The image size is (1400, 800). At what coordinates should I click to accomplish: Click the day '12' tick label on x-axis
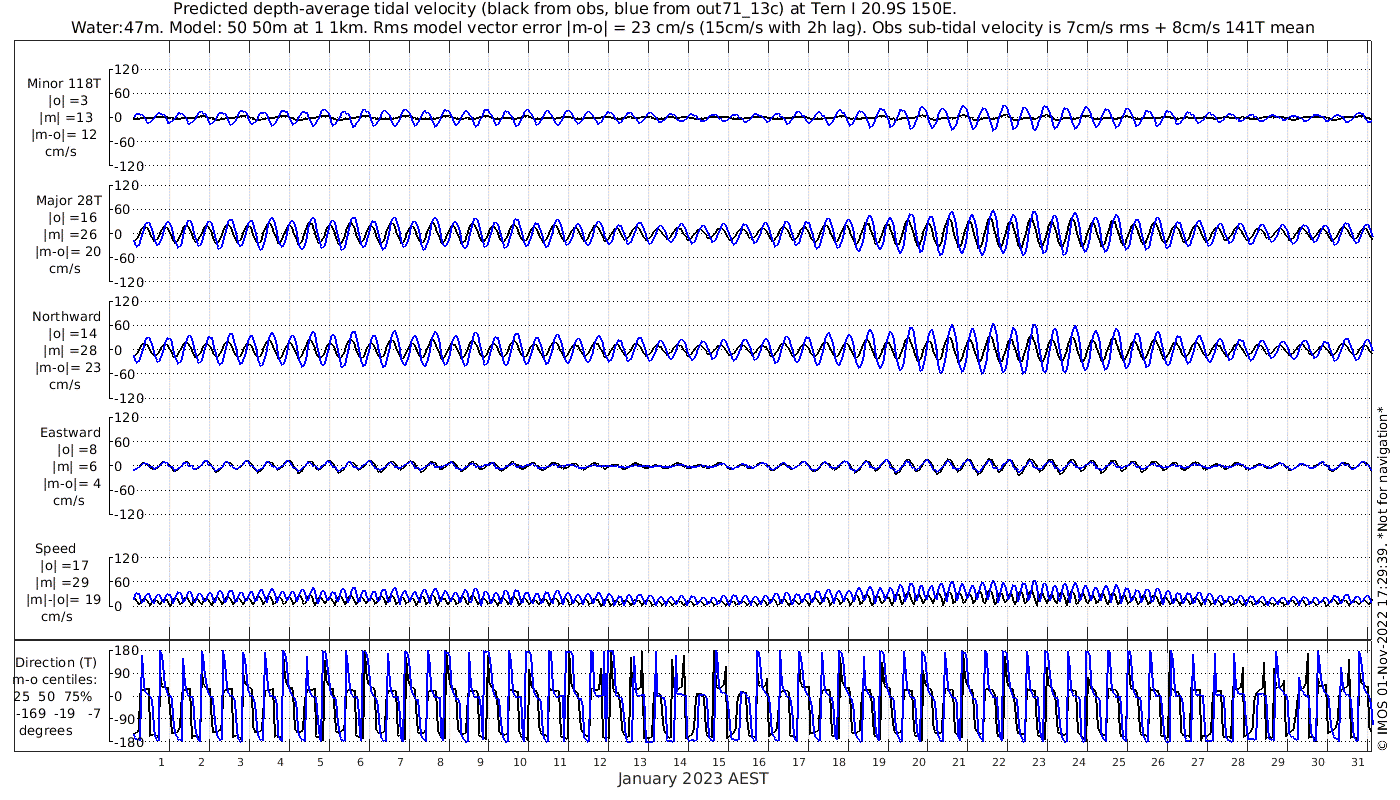(x=599, y=762)
